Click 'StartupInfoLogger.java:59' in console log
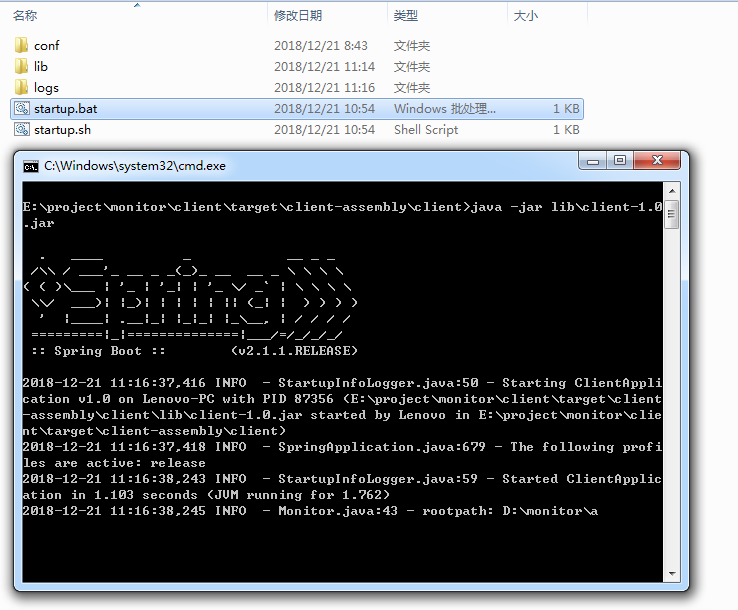Viewport: 738px width, 610px height. click(x=378, y=479)
